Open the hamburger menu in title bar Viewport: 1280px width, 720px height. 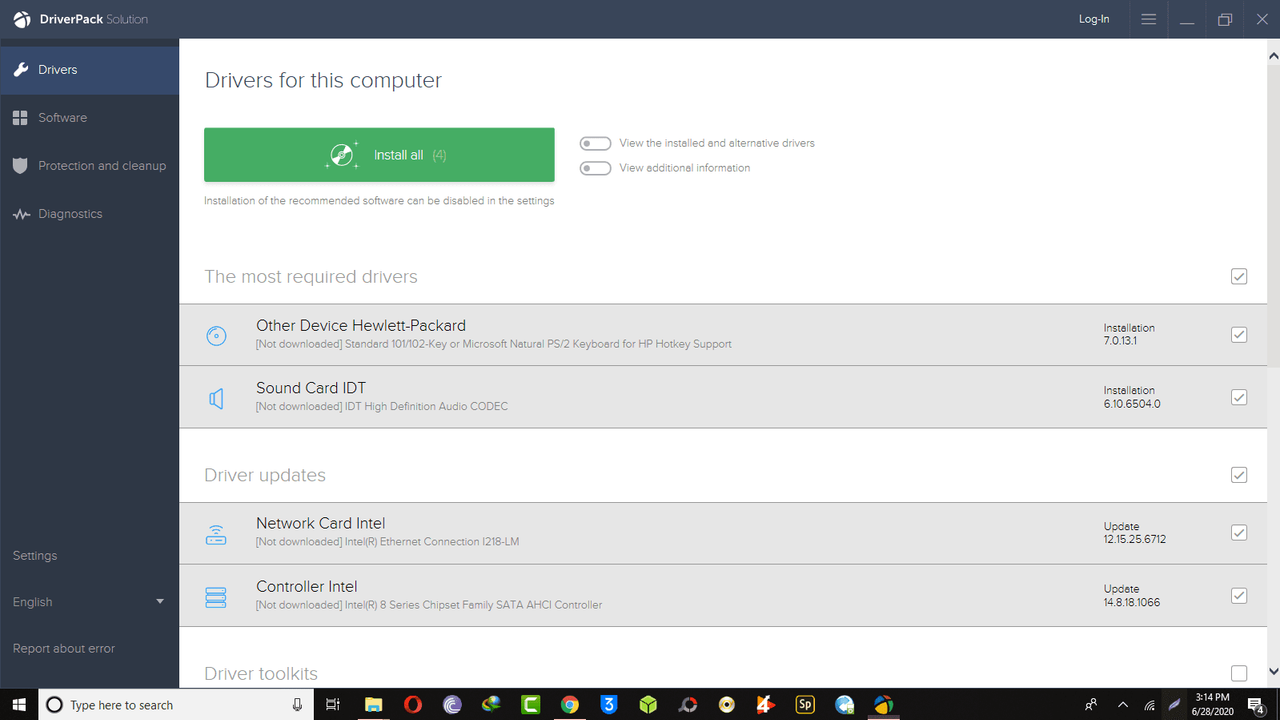tap(1149, 19)
